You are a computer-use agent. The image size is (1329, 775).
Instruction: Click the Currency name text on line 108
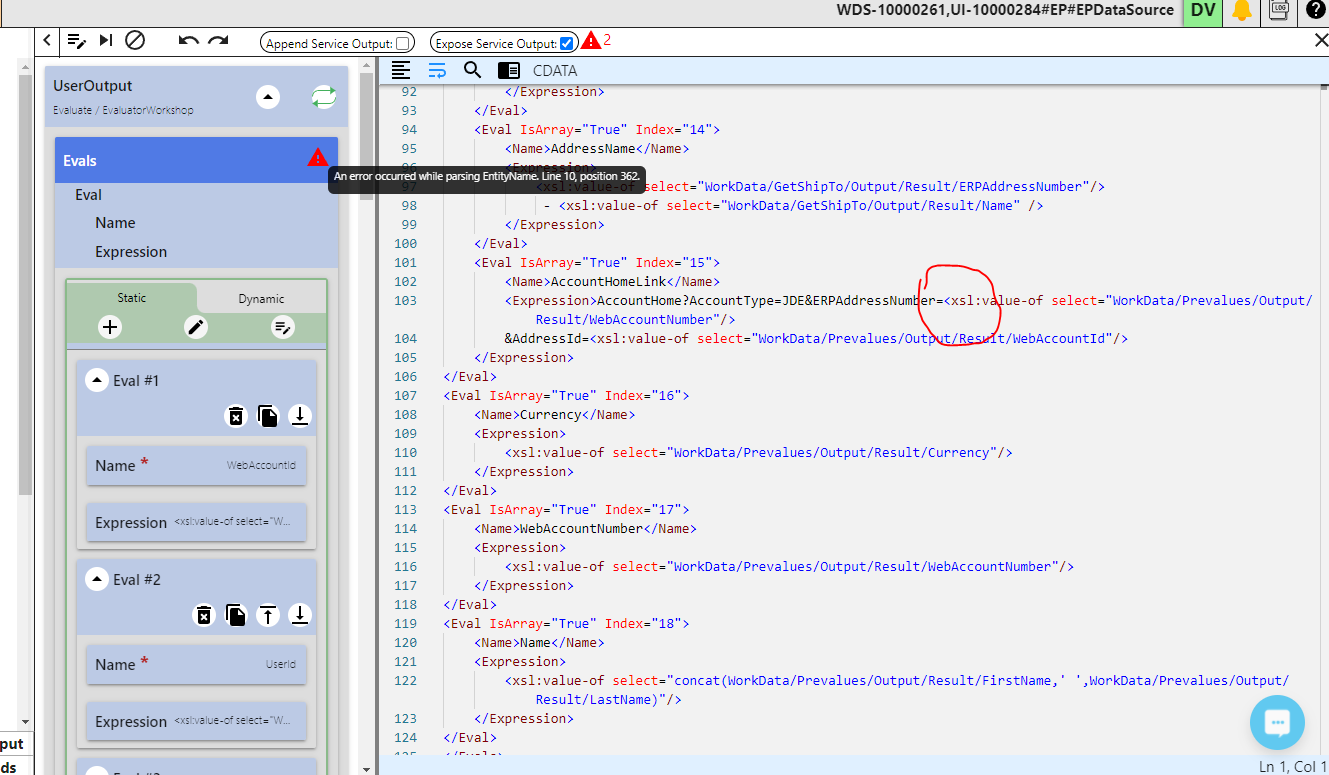[551, 415]
